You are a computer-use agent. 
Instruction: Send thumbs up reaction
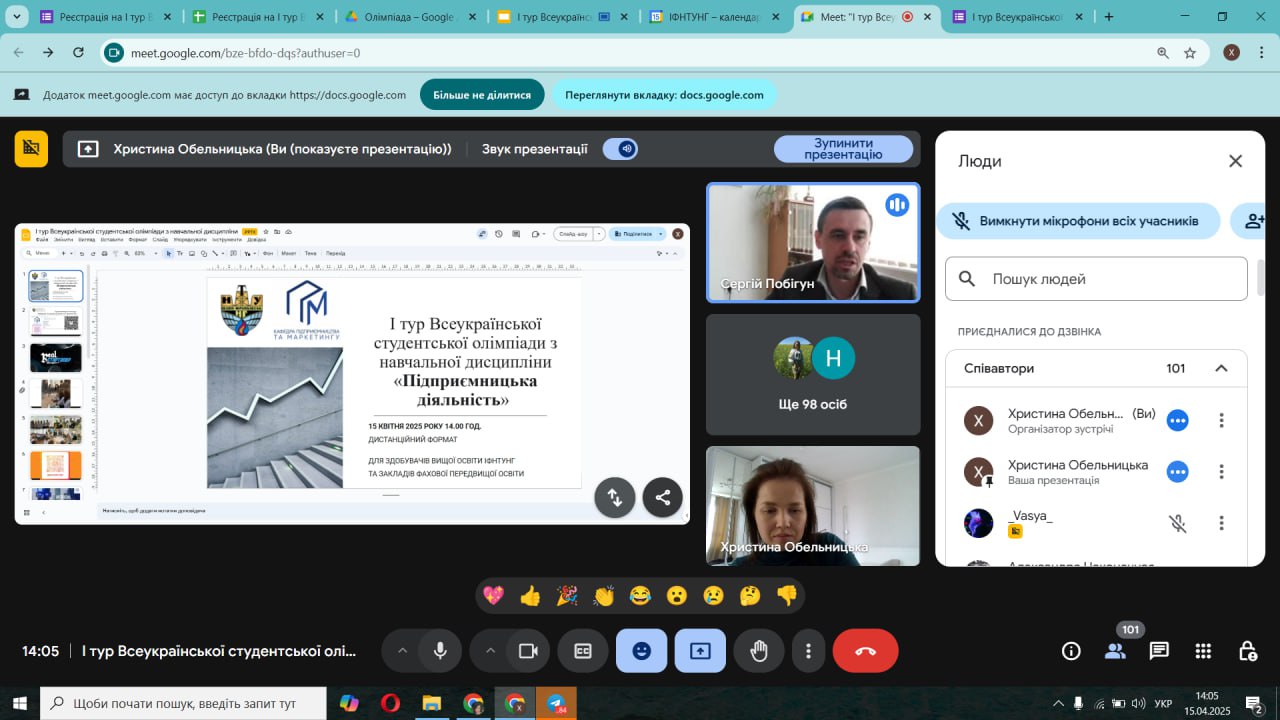[530, 596]
